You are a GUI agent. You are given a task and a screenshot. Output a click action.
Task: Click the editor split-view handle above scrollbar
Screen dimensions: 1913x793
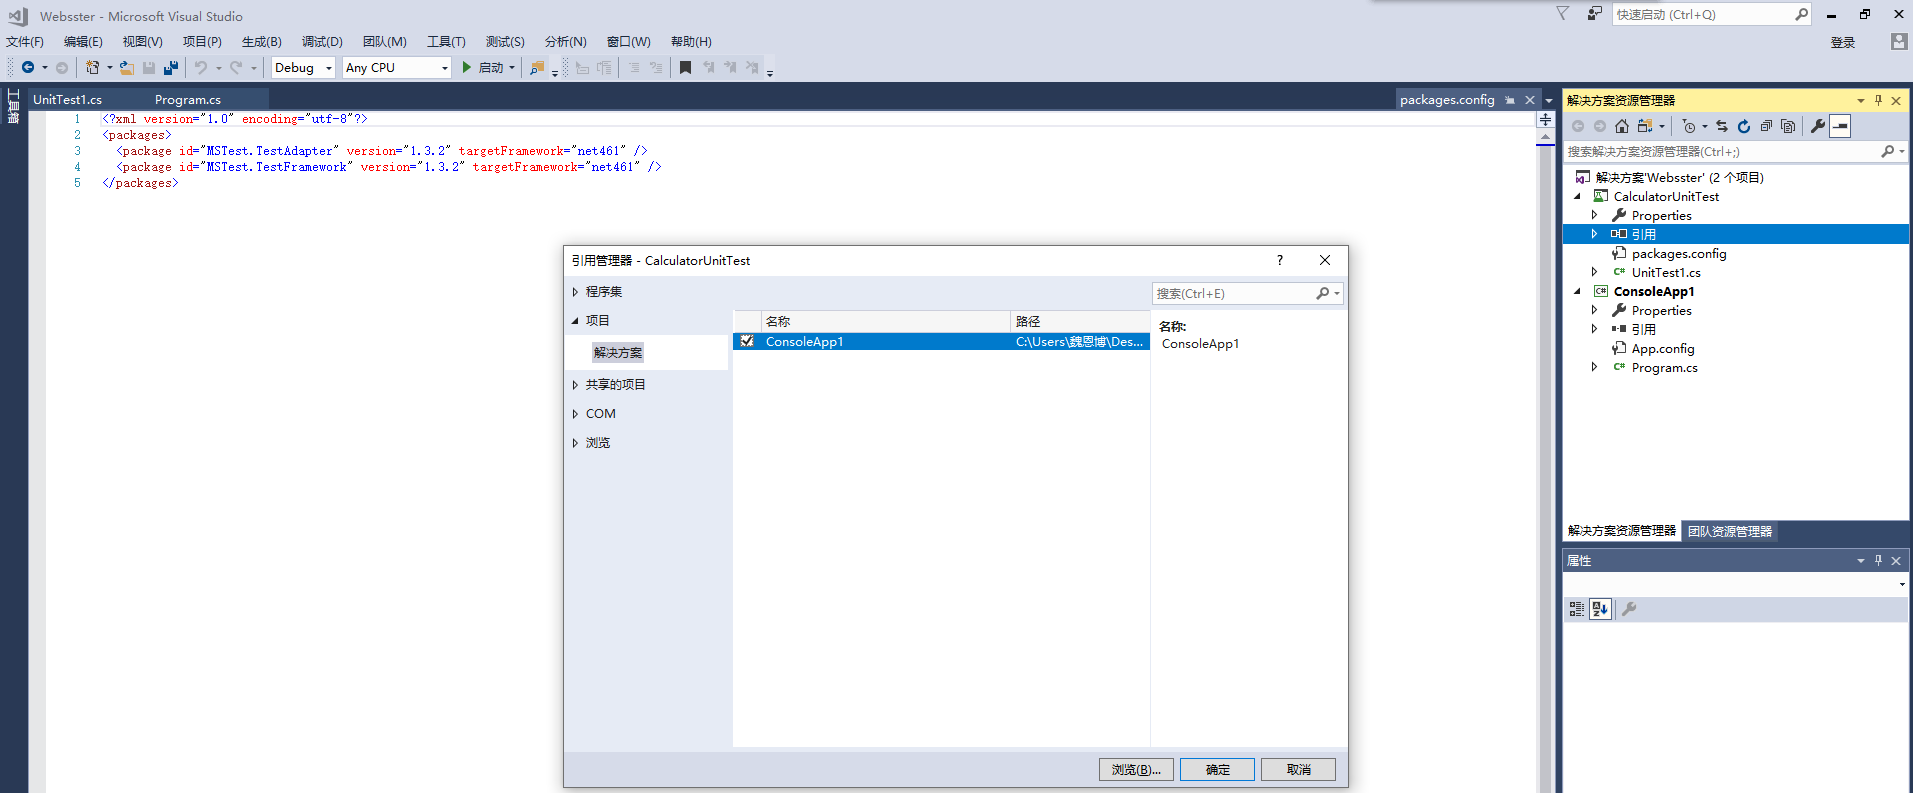click(x=1545, y=119)
